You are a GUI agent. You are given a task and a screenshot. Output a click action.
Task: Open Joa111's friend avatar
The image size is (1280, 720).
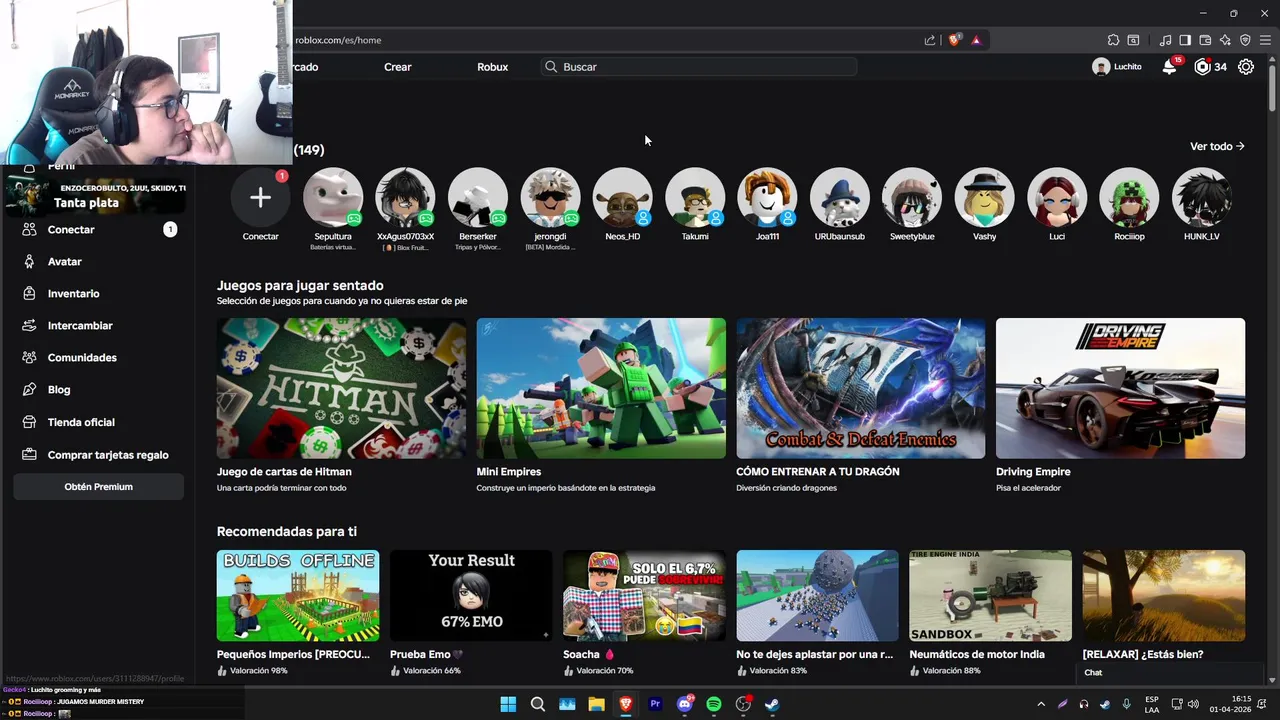(767, 197)
